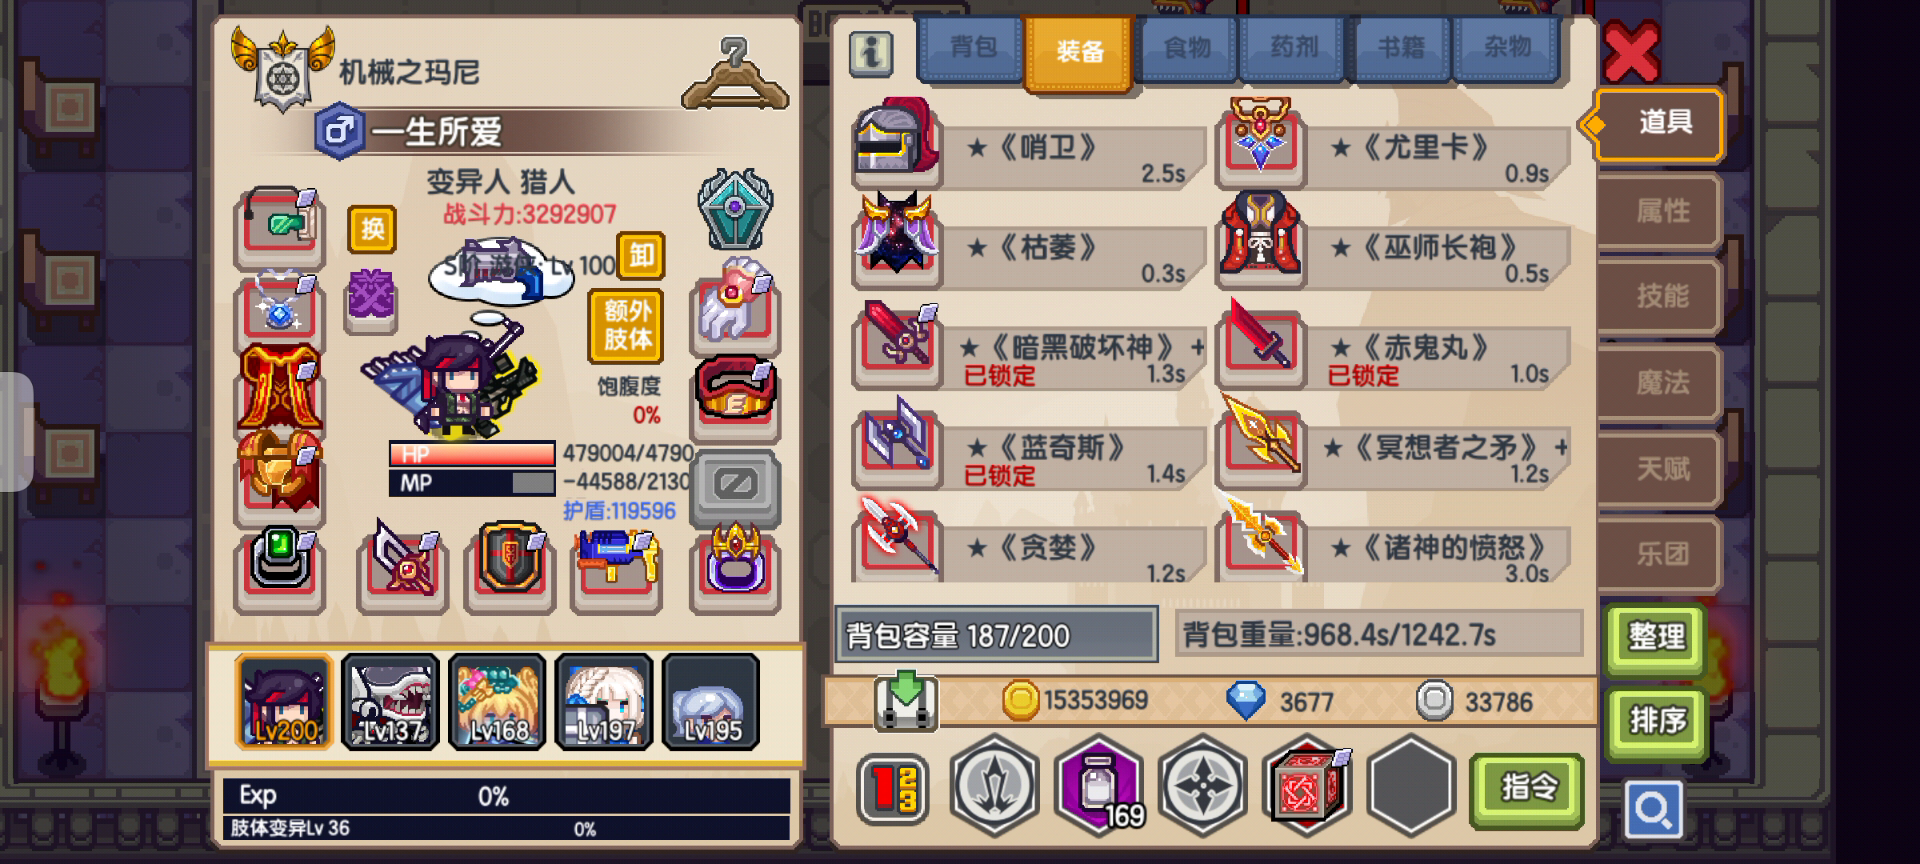Select the Lv137 shark character portrait
Image resolution: width=1920 pixels, height=864 pixels.
coord(391,702)
